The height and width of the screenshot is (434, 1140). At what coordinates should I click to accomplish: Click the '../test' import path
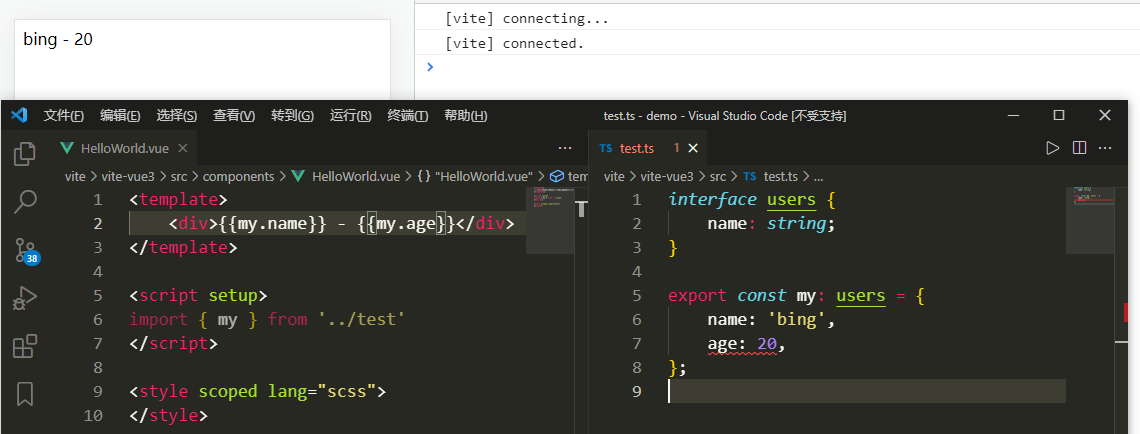tap(361, 319)
